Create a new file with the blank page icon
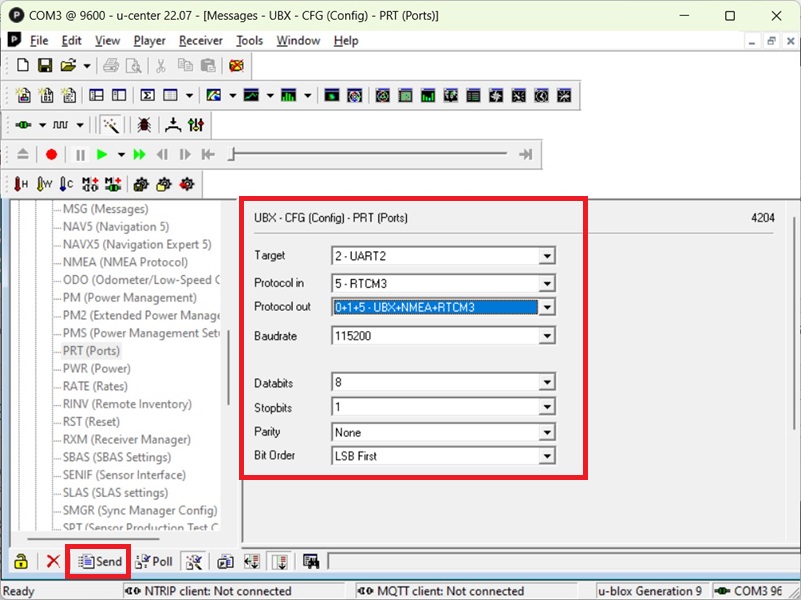Screen dimensions: 801x600 [22, 65]
